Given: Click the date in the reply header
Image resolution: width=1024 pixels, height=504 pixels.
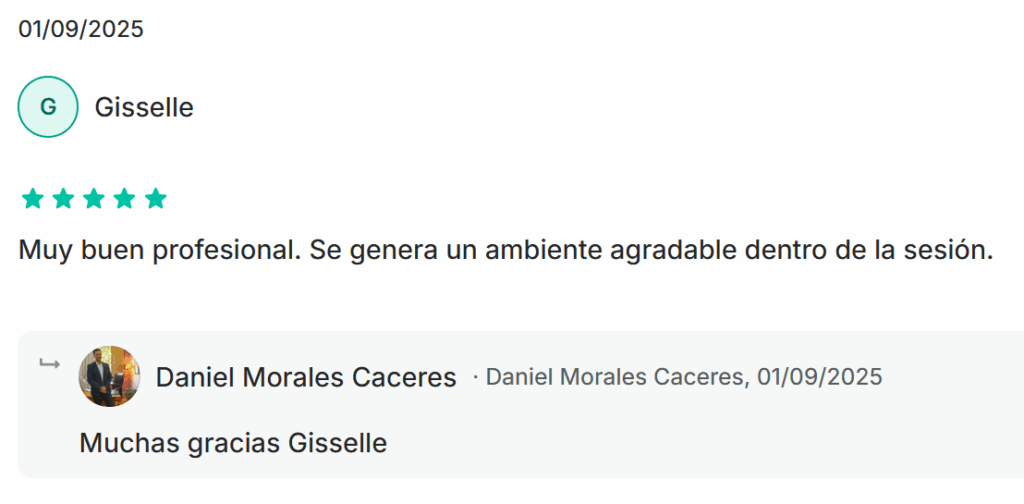Looking at the screenshot, I should (x=820, y=377).
